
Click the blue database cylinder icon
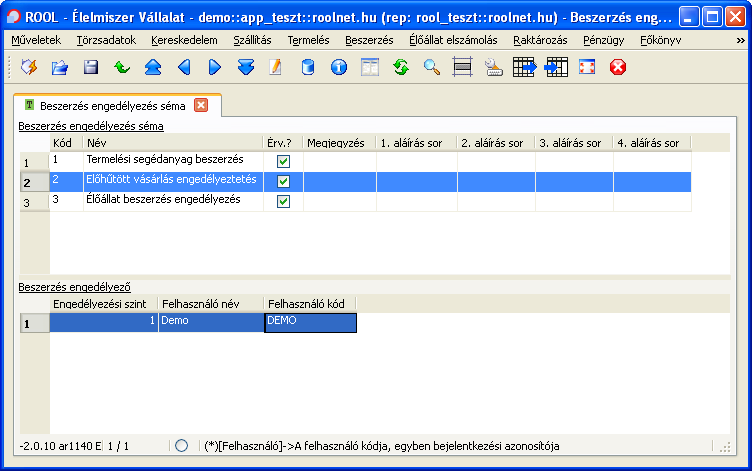308,67
